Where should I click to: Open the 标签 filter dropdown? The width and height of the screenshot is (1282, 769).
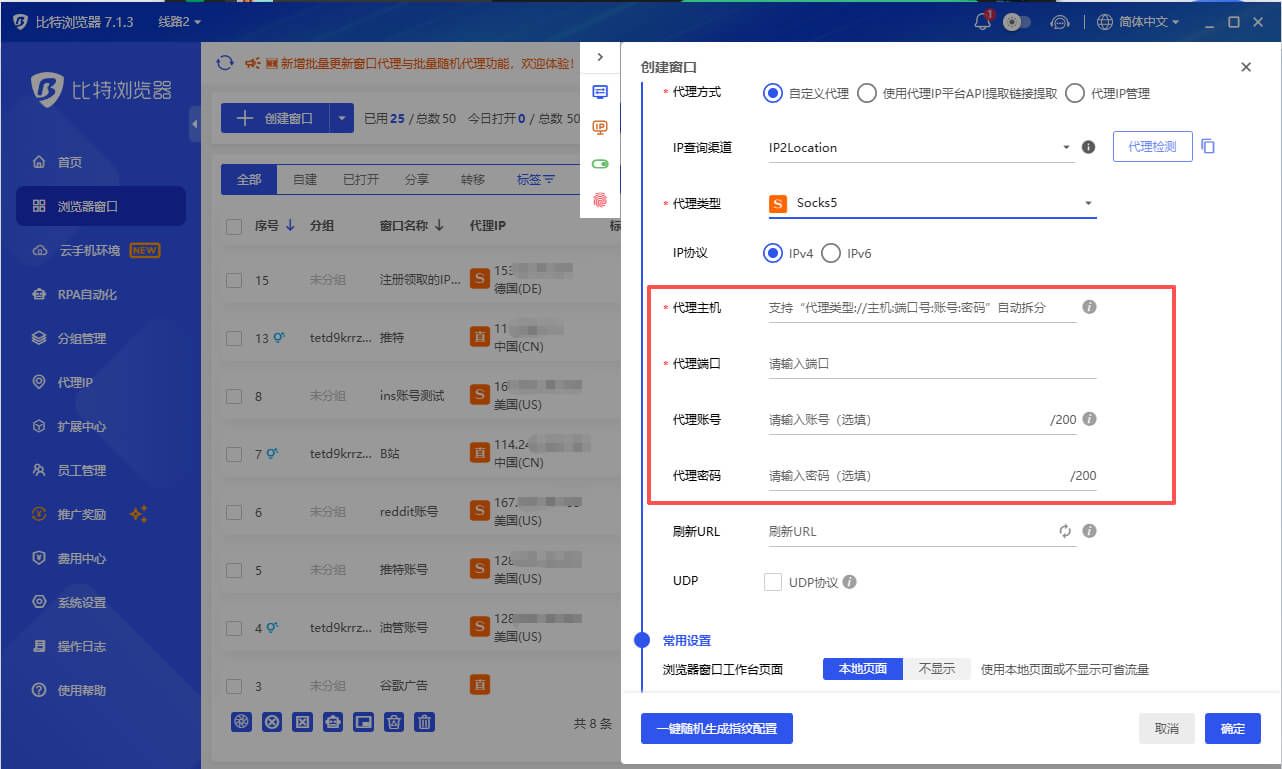(x=535, y=179)
